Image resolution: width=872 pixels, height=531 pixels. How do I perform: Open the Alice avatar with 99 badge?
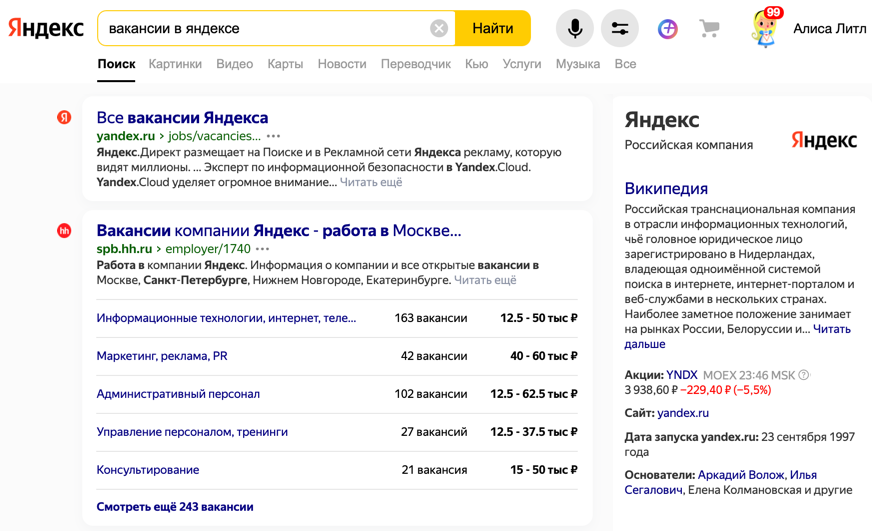(765, 28)
